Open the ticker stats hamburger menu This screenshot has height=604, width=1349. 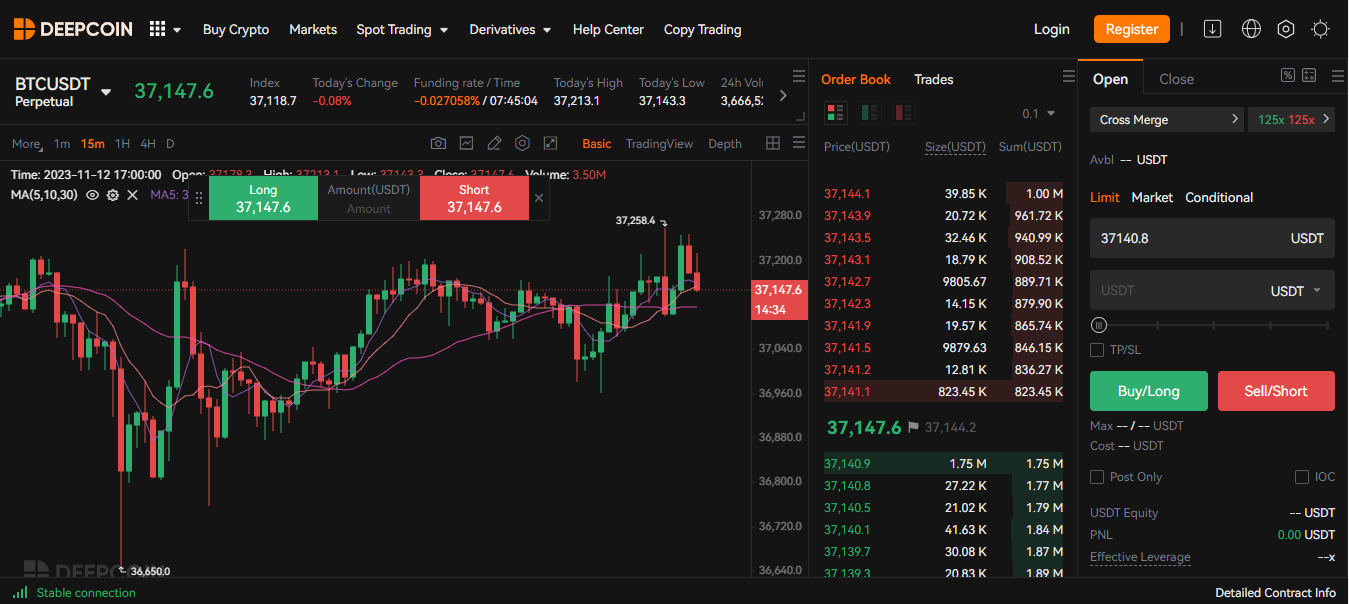(x=798, y=76)
